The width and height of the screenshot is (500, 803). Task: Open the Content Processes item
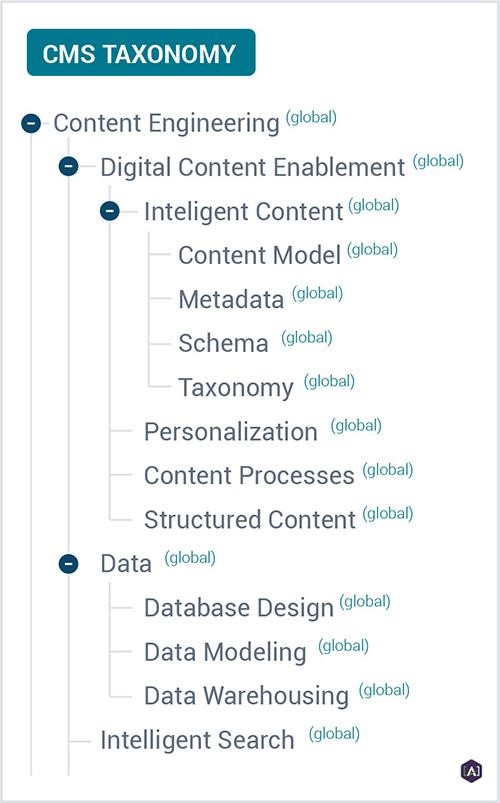pyautogui.click(x=249, y=475)
